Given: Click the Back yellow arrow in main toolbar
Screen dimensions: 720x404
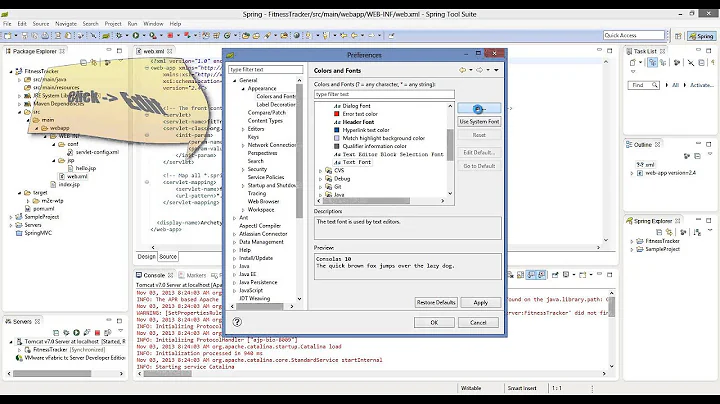Looking at the screenshot, I should (x=354, y=35).
